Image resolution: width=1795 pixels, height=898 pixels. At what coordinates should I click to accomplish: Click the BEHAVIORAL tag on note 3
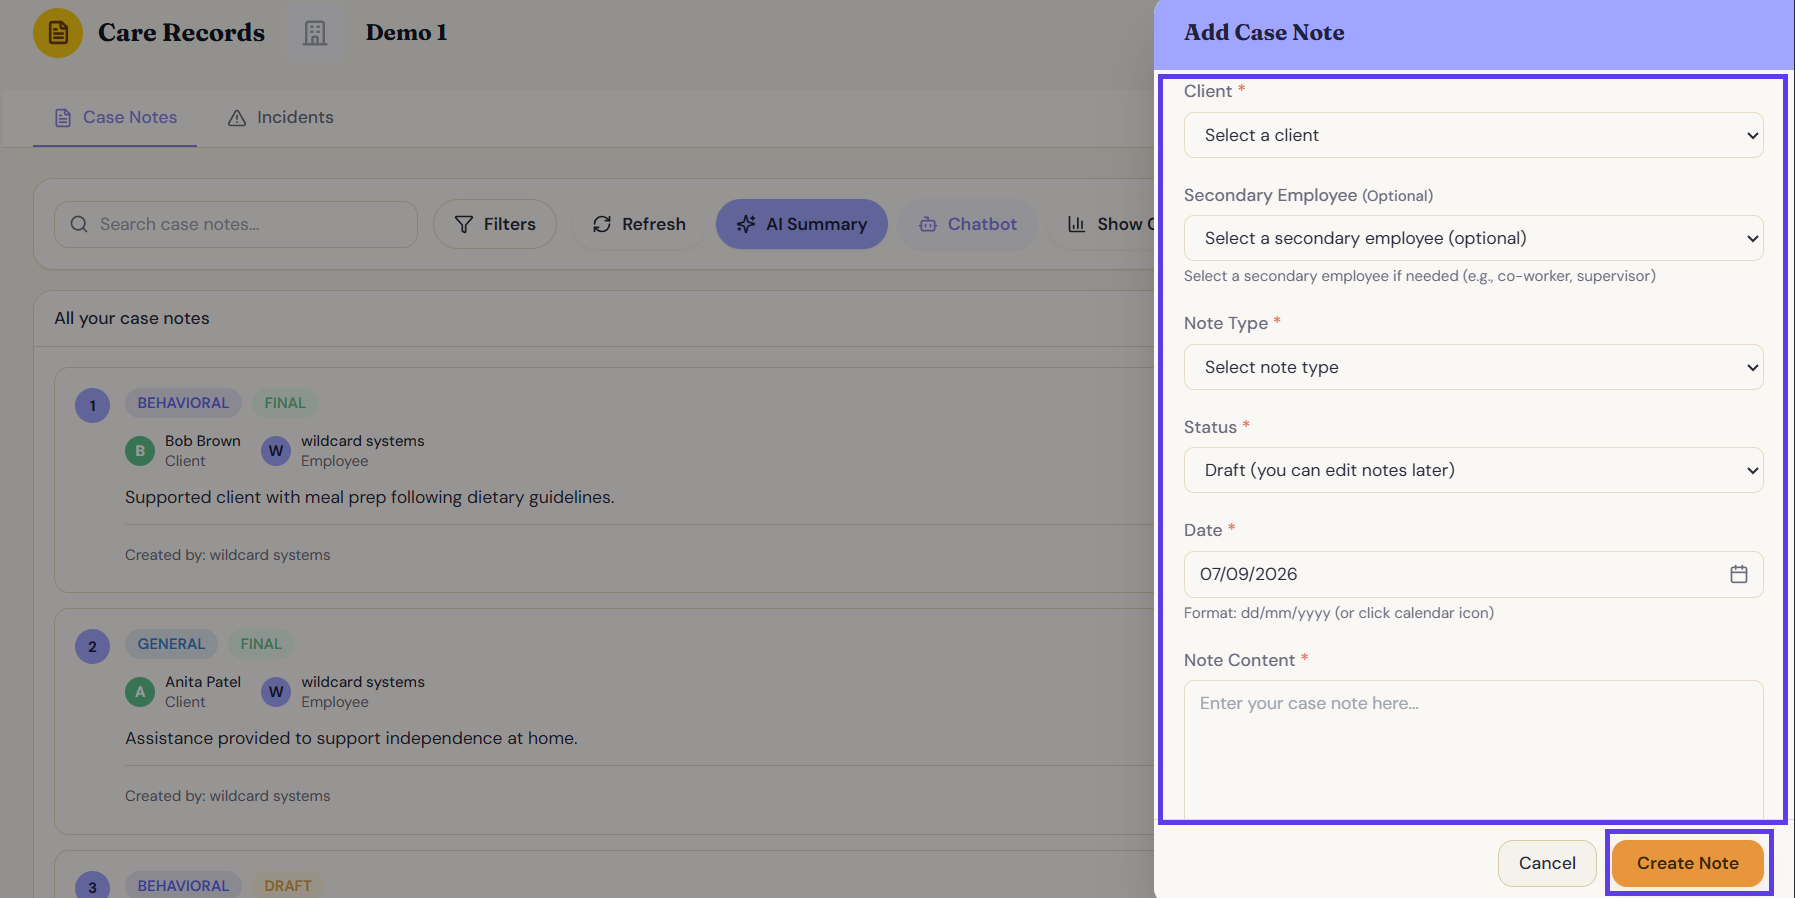(x=183, y=886)
